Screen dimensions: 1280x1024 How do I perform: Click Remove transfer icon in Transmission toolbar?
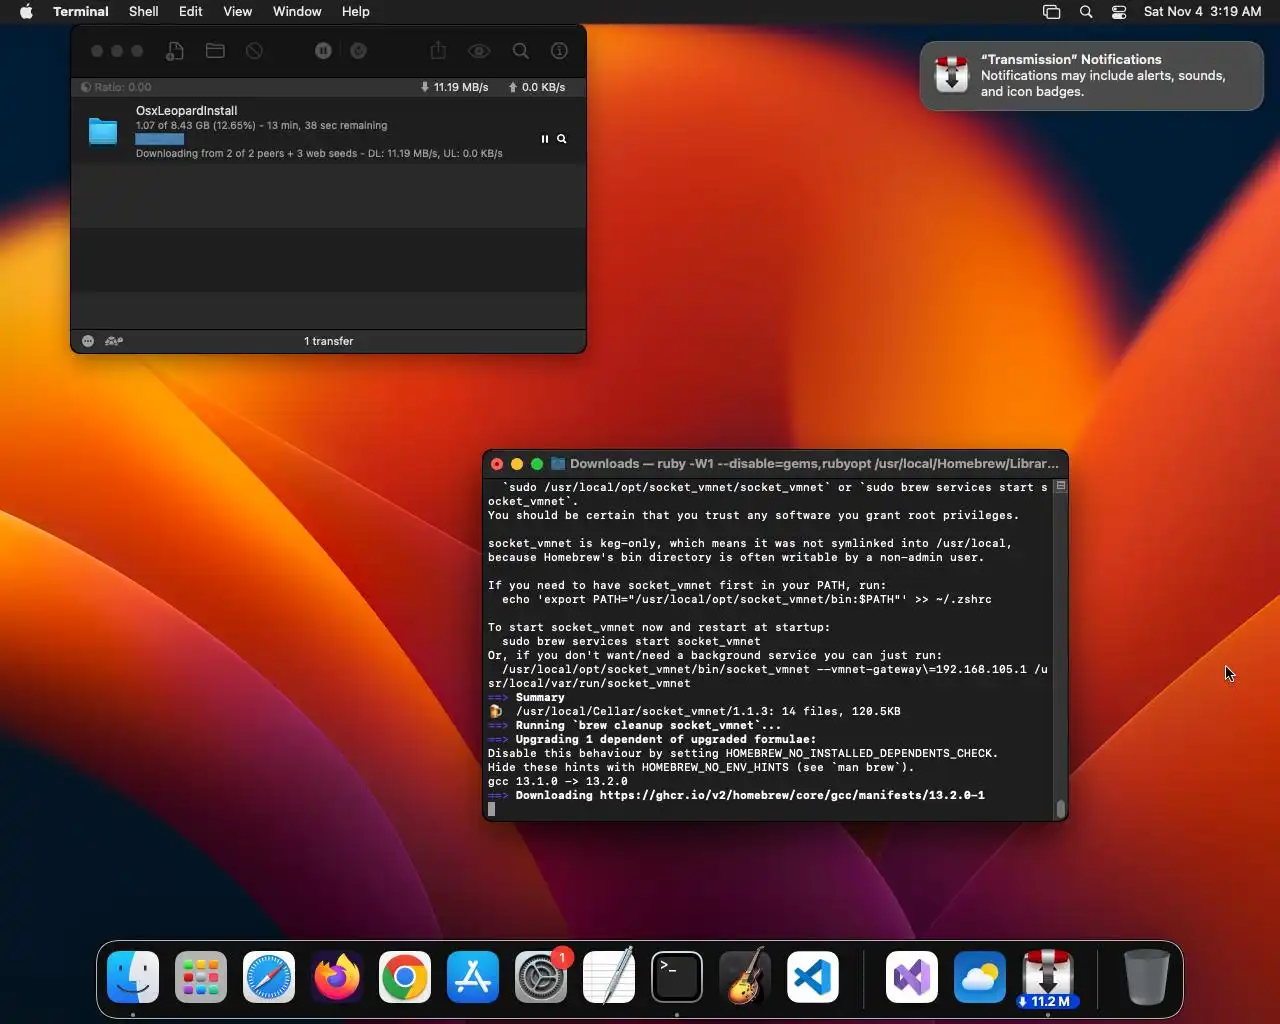click(x=255, y=51)
